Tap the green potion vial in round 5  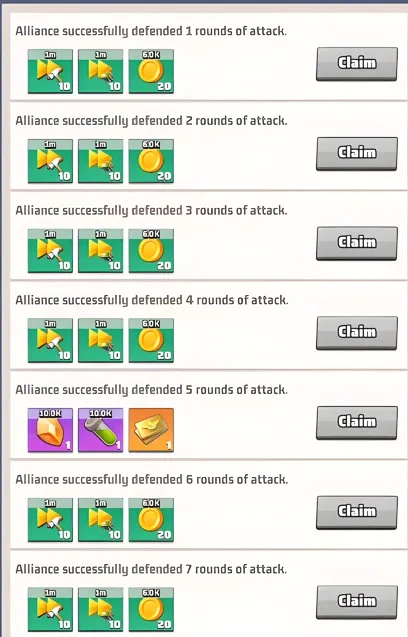pyautogui.click(x=101, y=431)
